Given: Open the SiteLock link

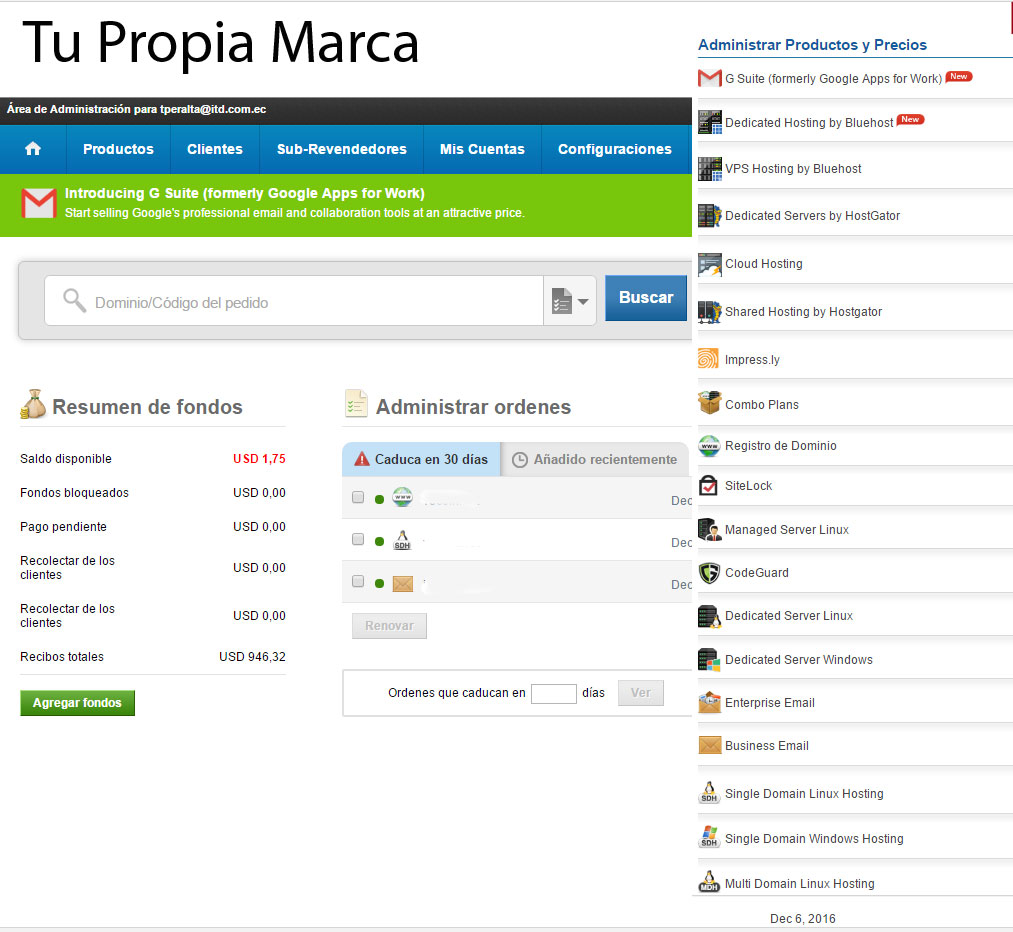Looking at the screenshot, I should (748, 486).
